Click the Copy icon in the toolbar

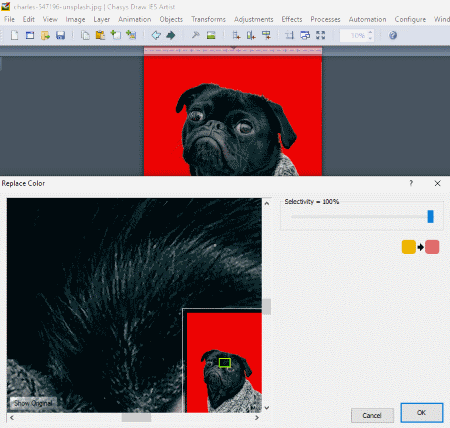point(85,35)
